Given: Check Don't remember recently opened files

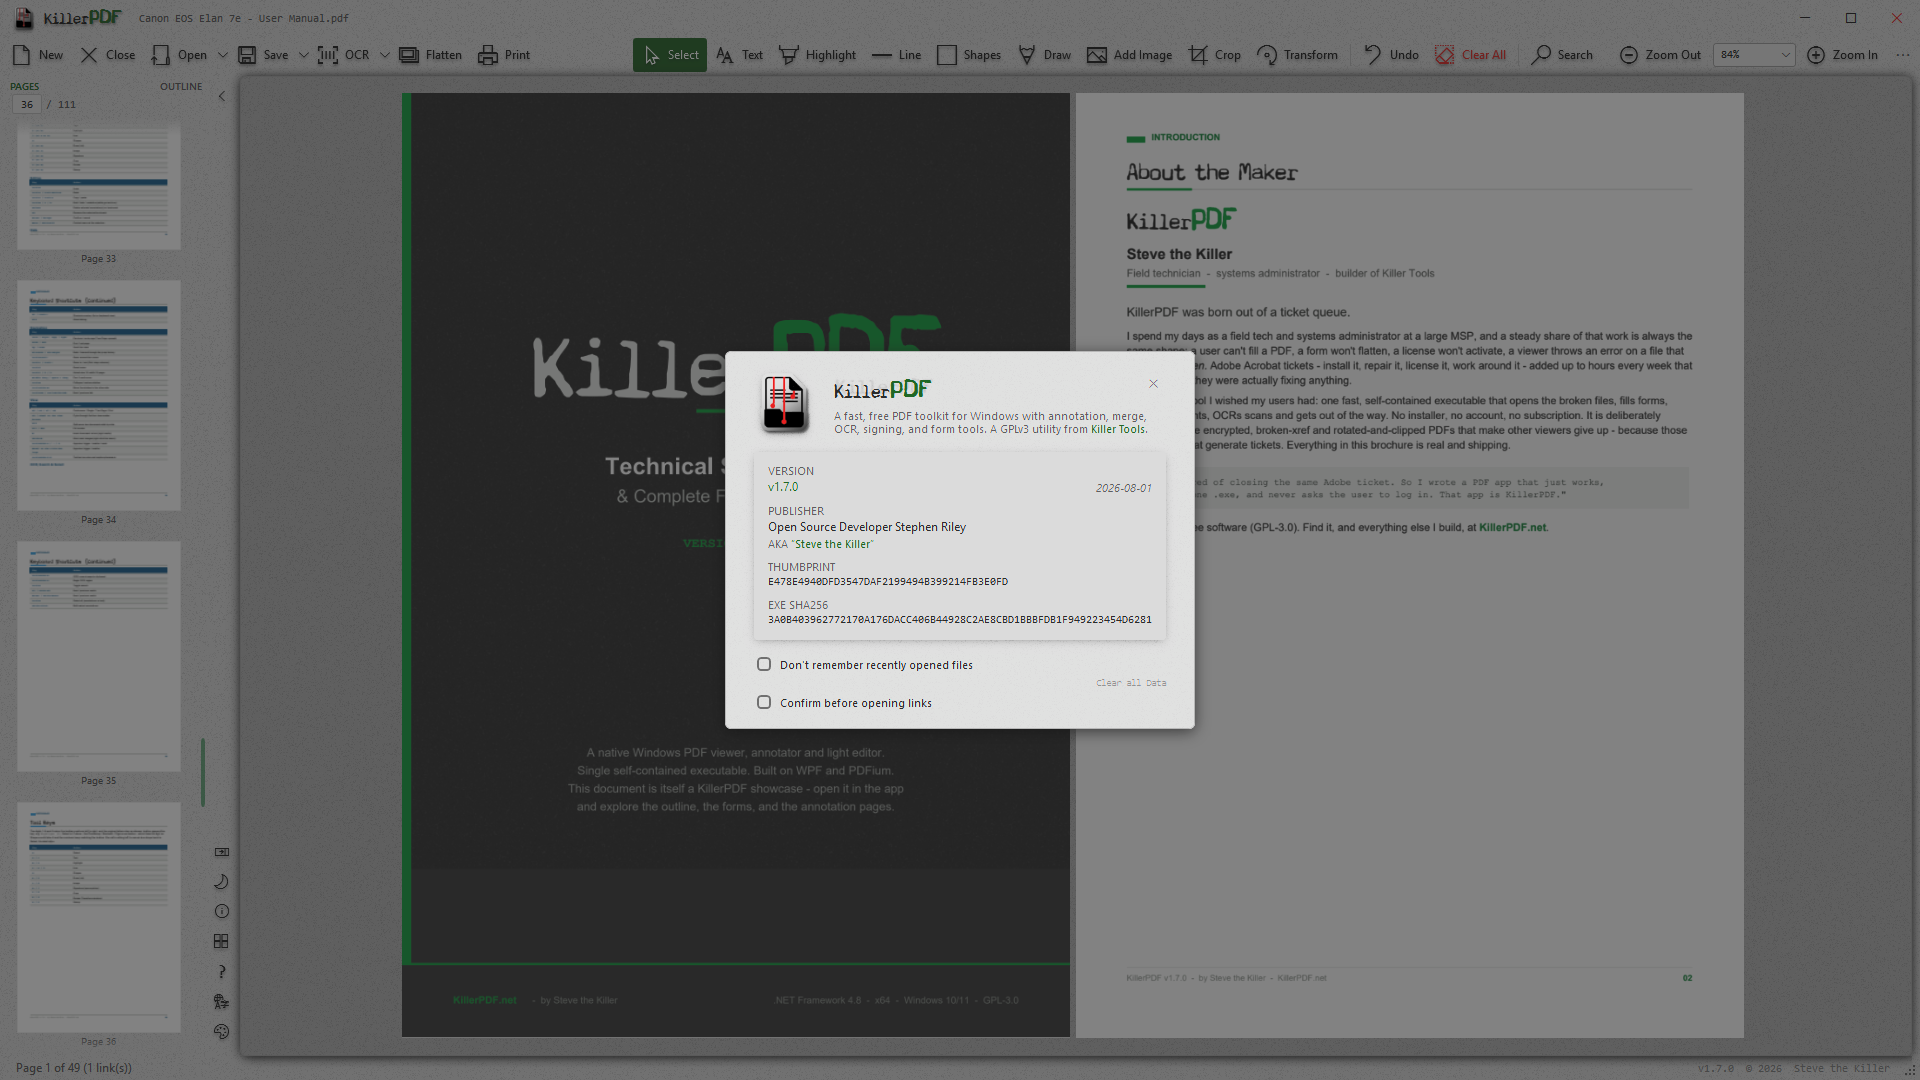Looking at the screenshot, I should [764, 664].
